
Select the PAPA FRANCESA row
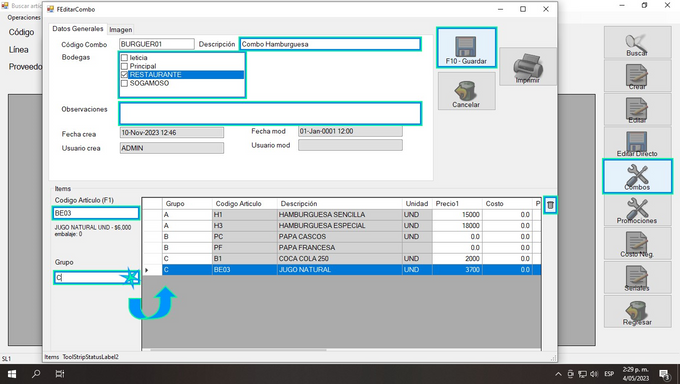pos(342,248)
